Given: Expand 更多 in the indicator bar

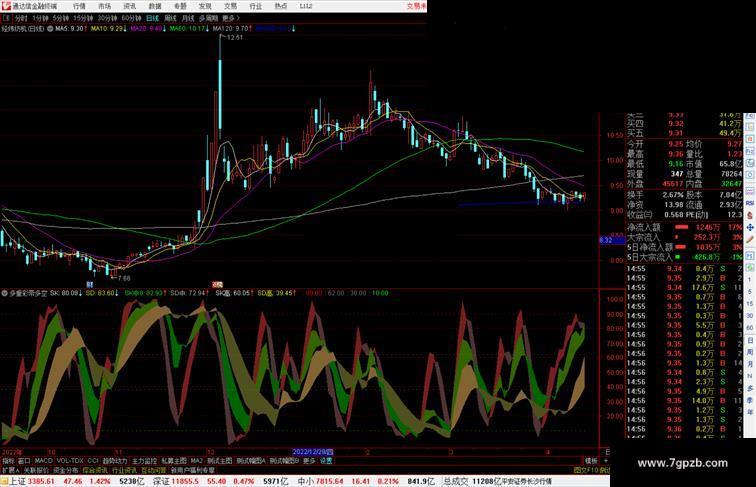Looking at the screenshot, I should click(x=309, y=461).
